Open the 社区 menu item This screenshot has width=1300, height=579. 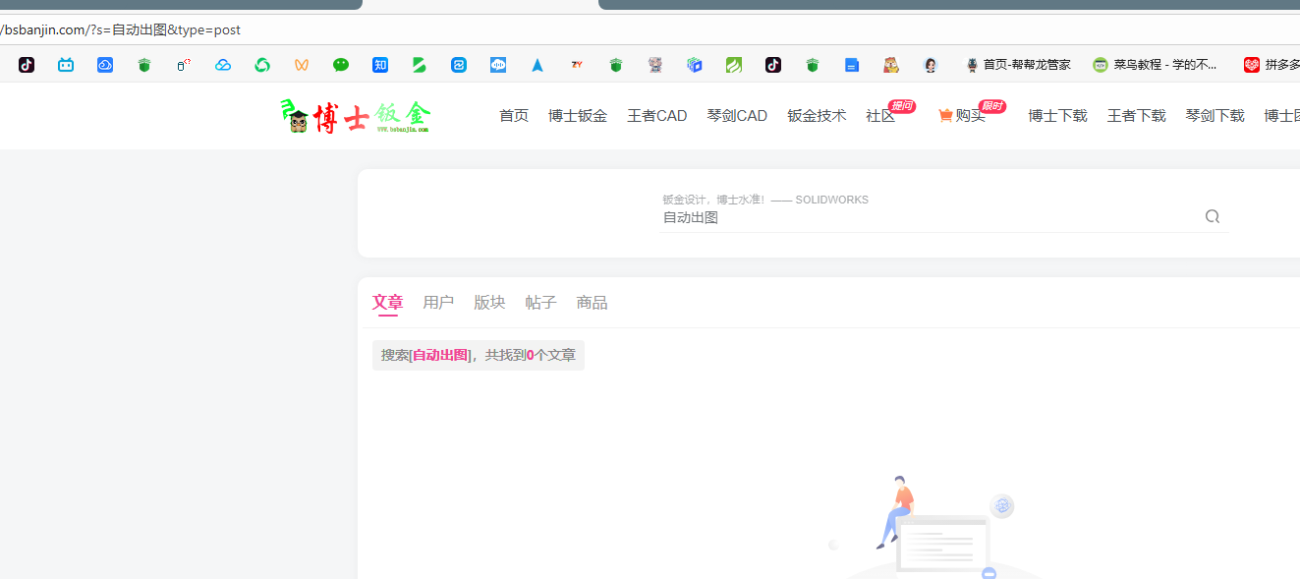[x=878, y=116]
